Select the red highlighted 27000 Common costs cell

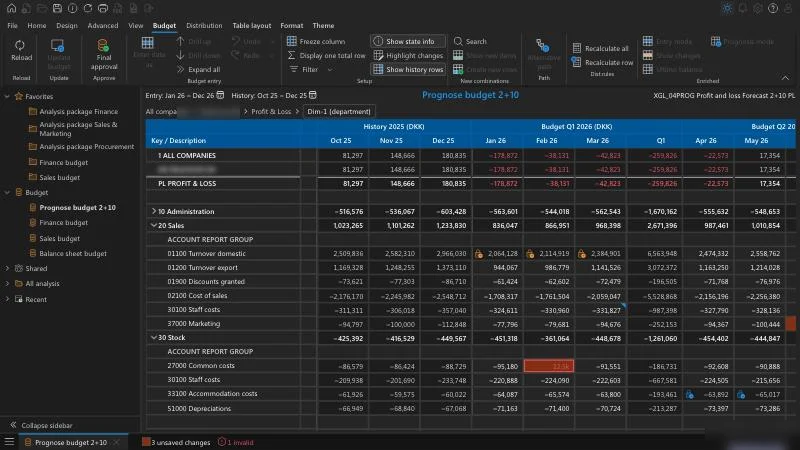tap(548, 366)
